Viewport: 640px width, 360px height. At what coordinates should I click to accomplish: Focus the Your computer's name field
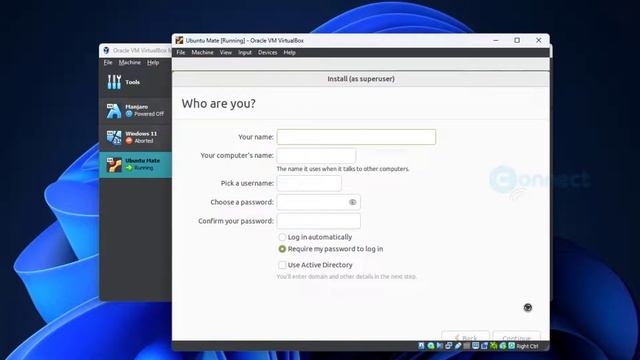(316, 156)
